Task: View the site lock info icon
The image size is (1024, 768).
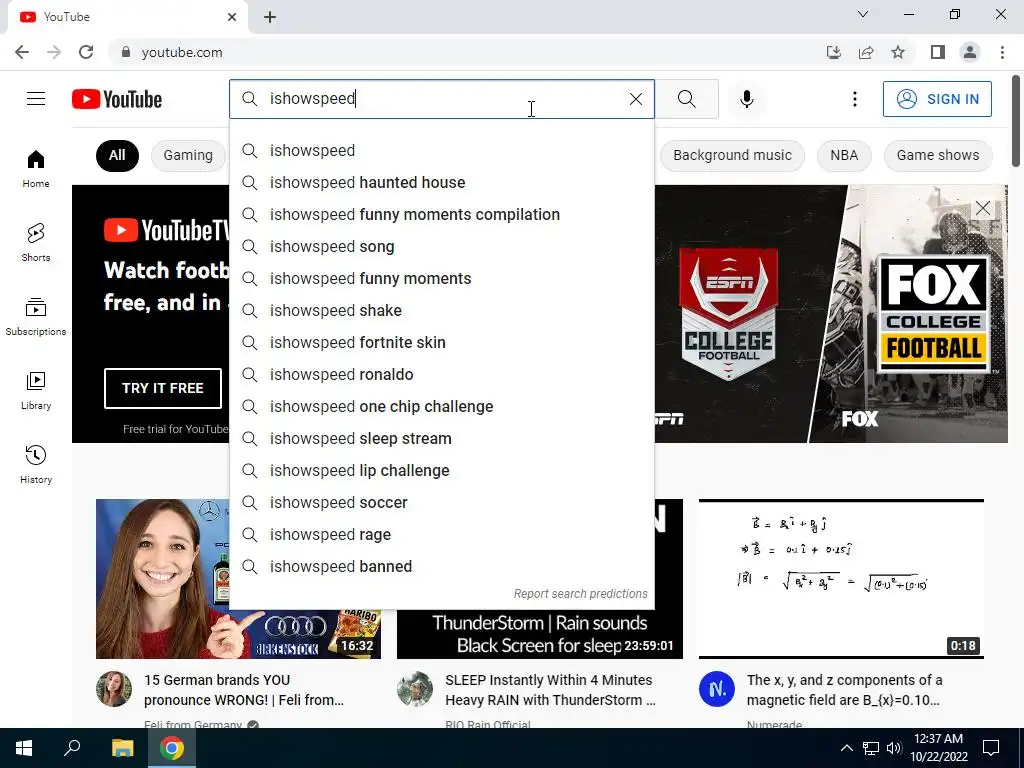Action: [126, 52]
